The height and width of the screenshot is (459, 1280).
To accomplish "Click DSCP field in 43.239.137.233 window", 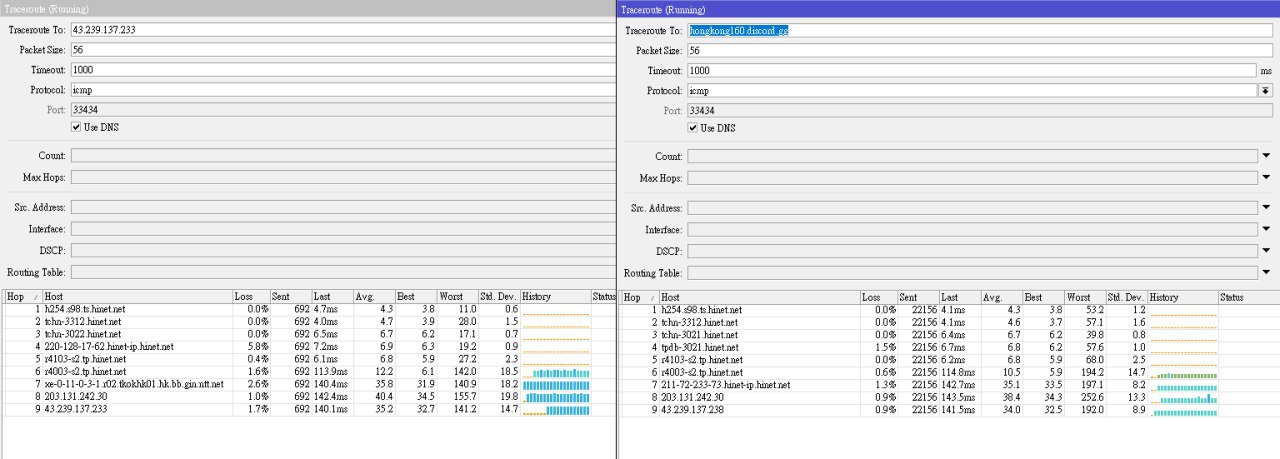I will click(342, 251).
